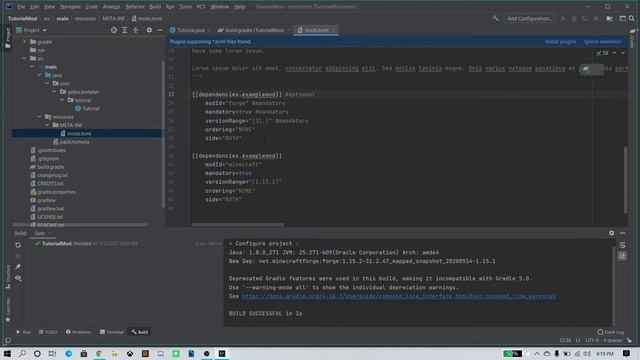
Task: Click the Select Opened File locate icon
Action: point(114,30)
